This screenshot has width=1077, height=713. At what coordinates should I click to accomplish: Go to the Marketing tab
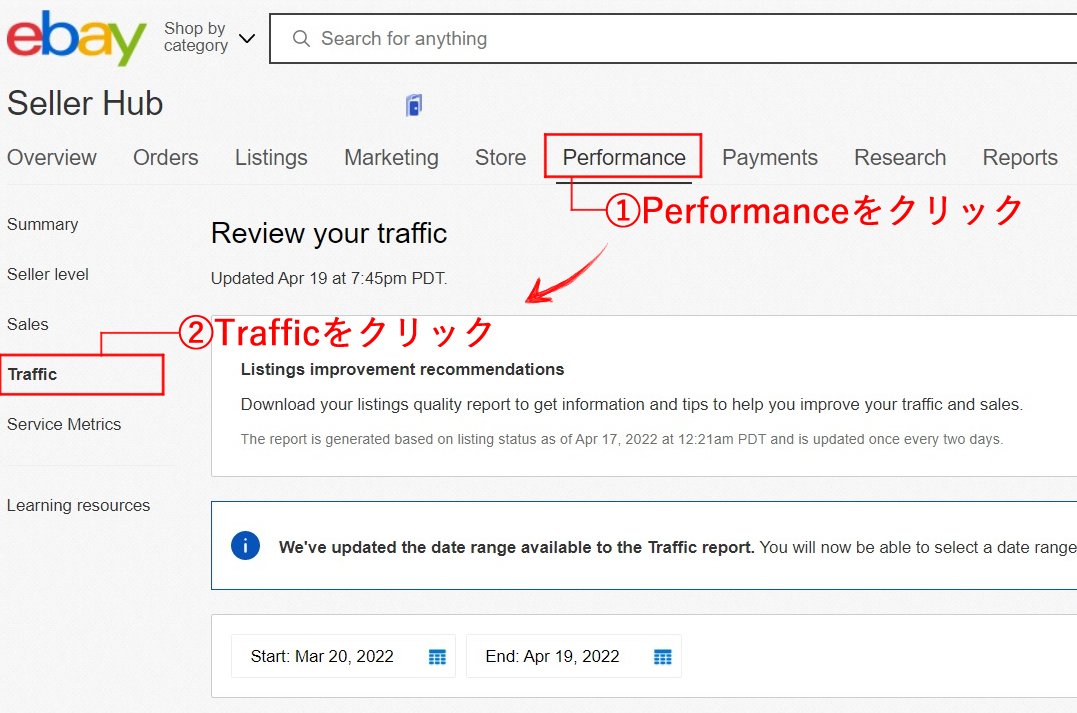click(391, 158)
